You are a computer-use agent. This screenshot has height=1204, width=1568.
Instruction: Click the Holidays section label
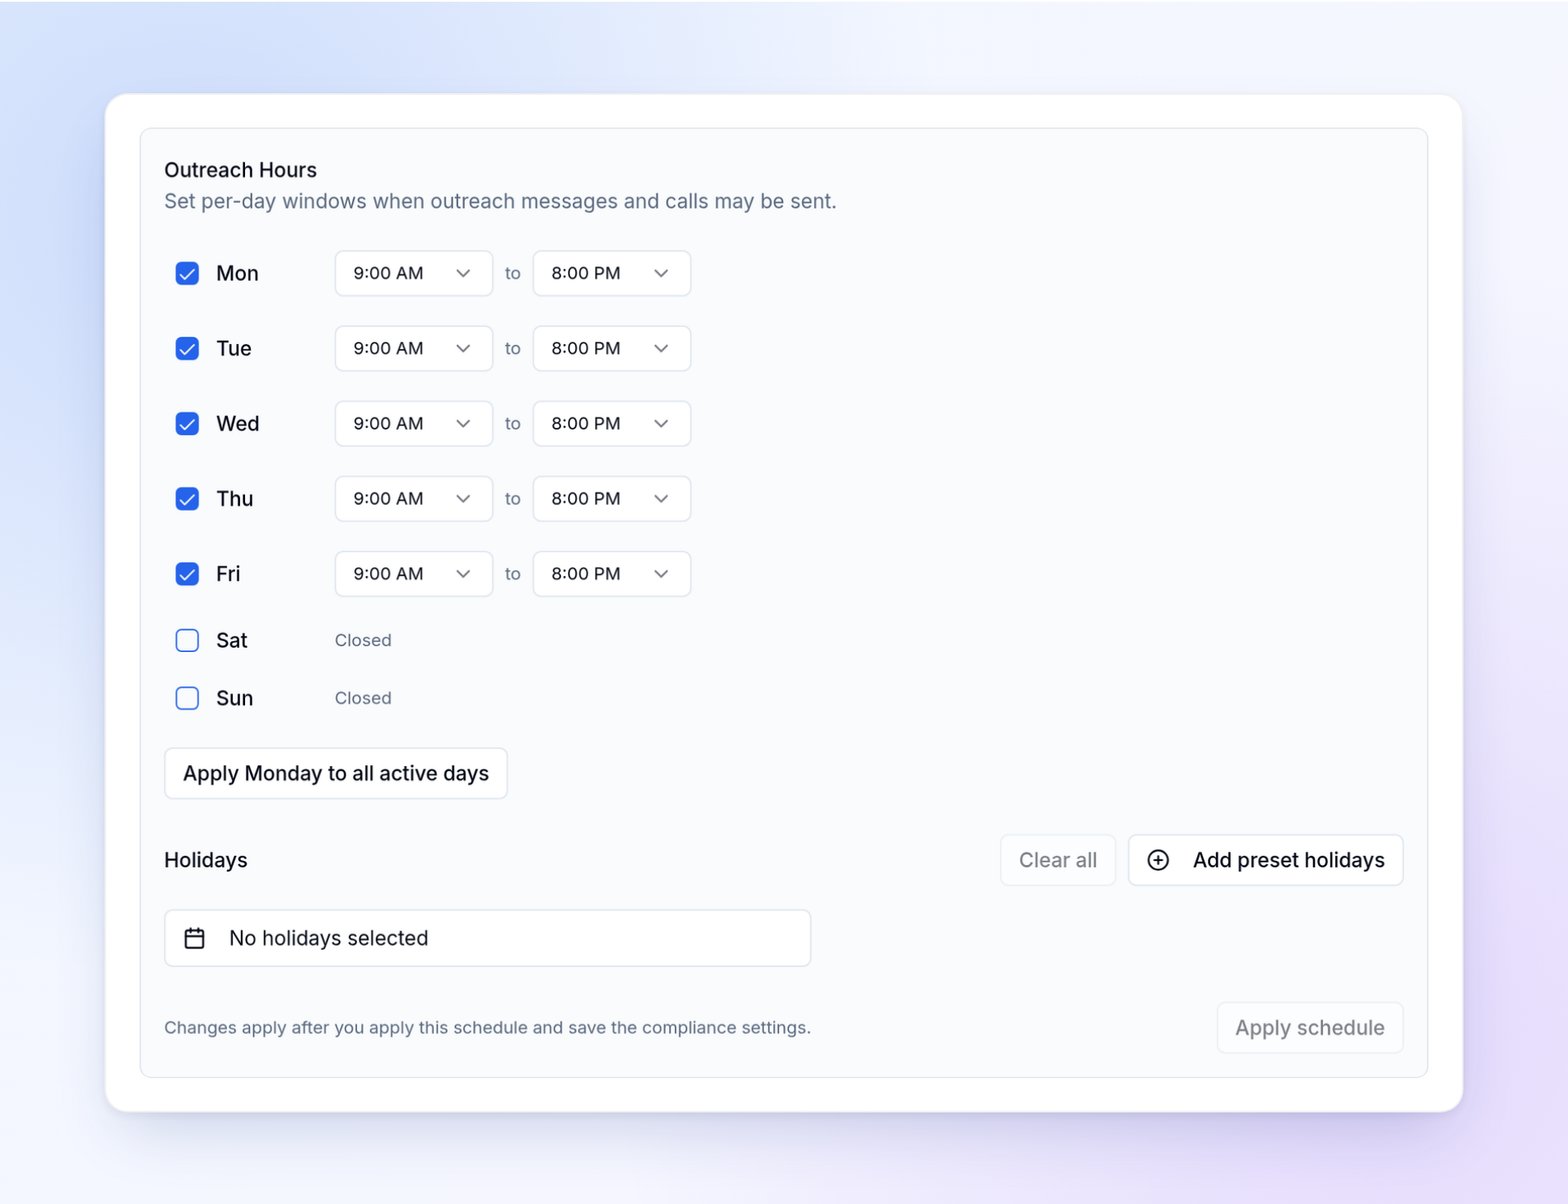click(x=206, y=860)
